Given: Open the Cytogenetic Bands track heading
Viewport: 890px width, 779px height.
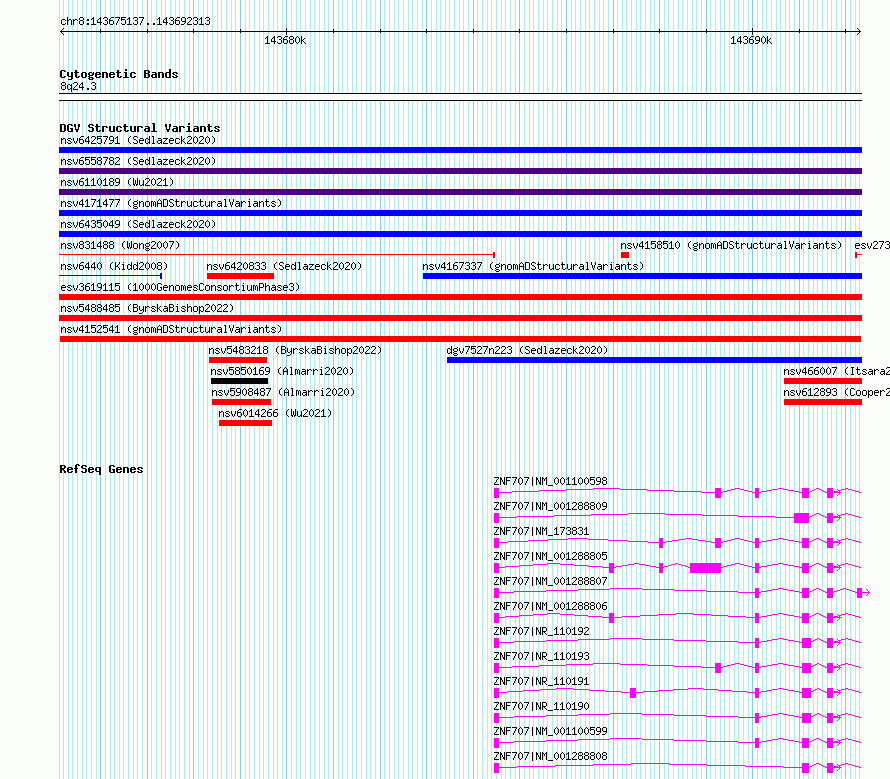Looking at the screenshot, I should point(119,74).
